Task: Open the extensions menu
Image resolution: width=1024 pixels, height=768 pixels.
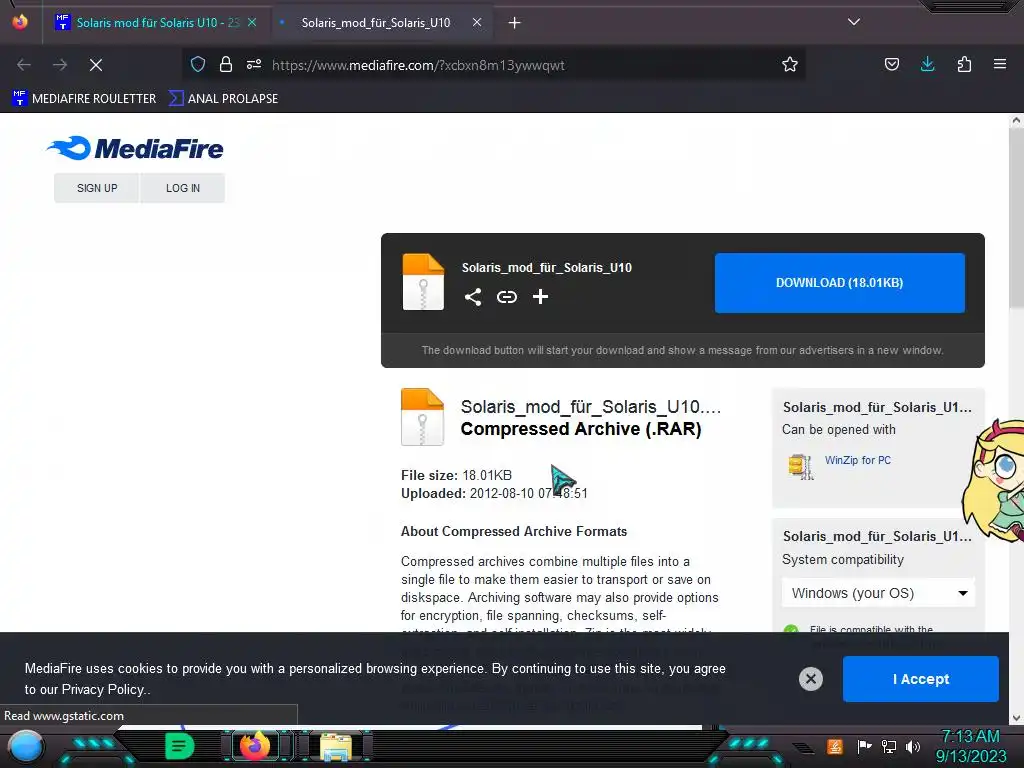Action: click(964, 64)
